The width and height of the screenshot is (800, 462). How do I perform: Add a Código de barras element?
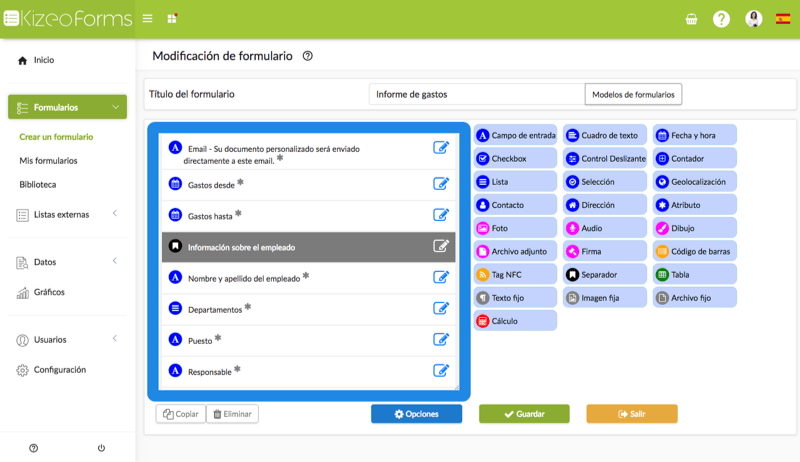point(695,251)
